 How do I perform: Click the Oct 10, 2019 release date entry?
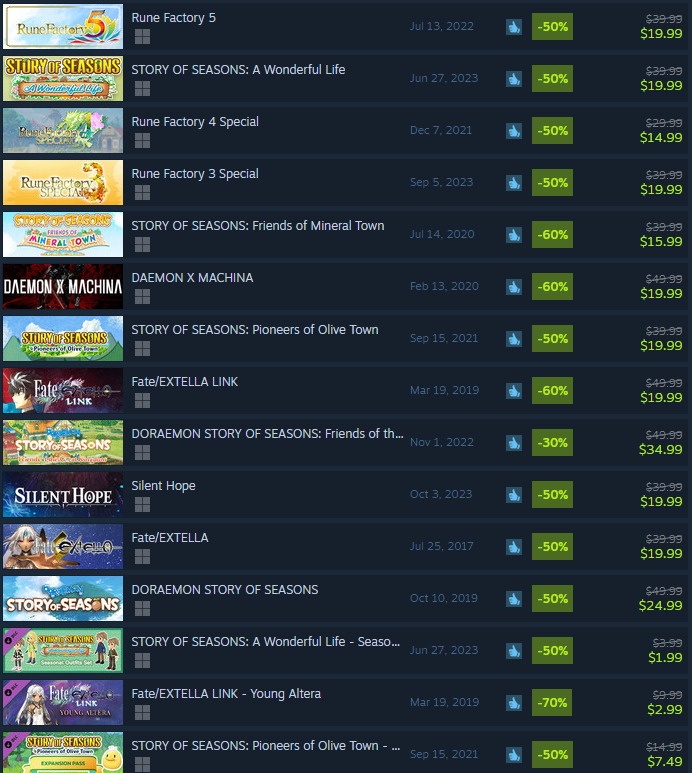click(444, 598)
